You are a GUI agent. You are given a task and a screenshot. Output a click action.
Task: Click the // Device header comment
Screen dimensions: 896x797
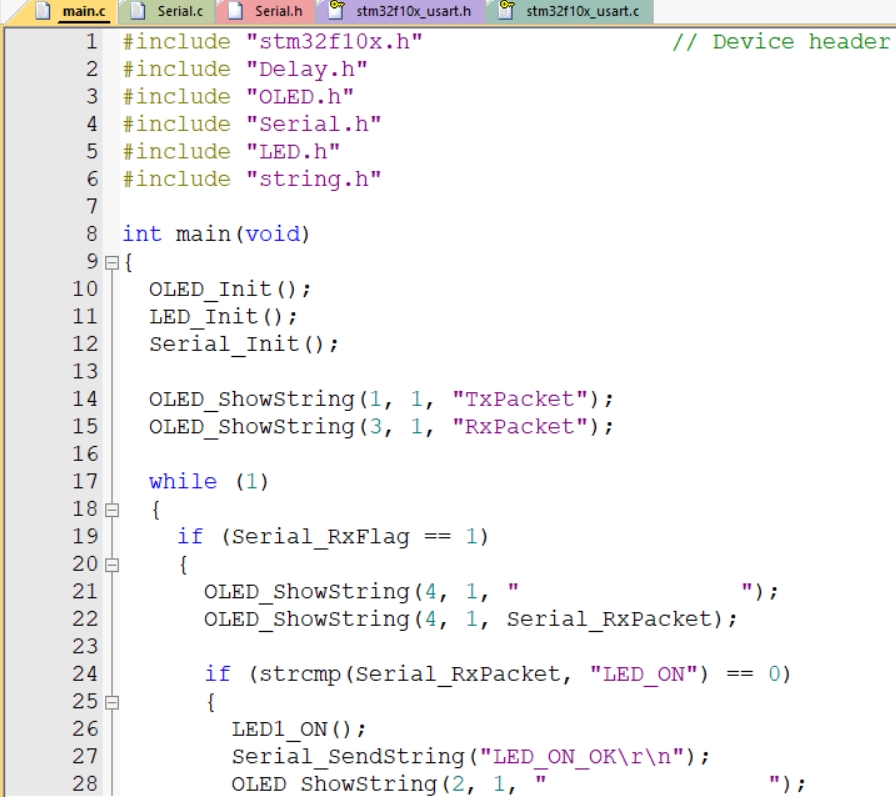782,42
